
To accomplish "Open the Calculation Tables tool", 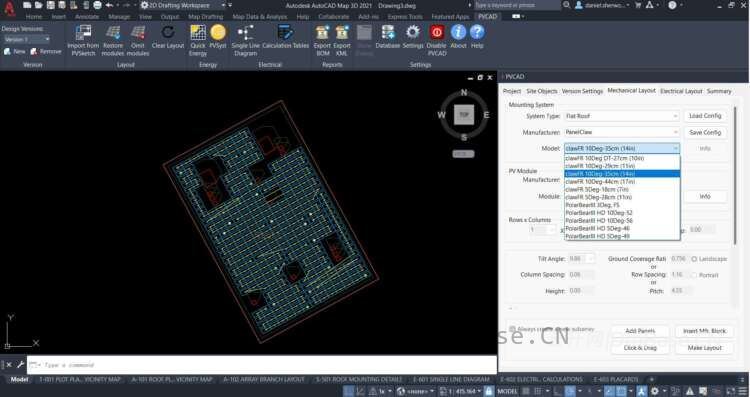I will tap(286, 37).
